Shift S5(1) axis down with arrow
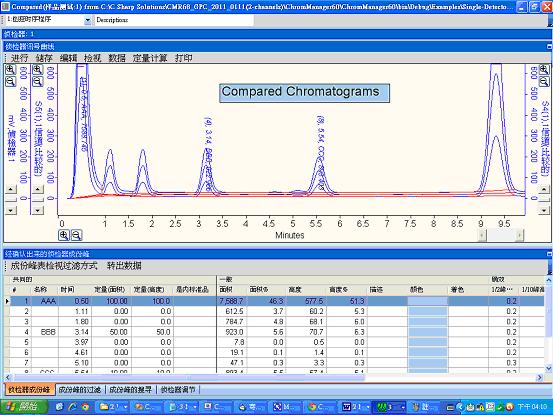Image resolution: width=553 pixels, height=415 pixels. point(38,210)
